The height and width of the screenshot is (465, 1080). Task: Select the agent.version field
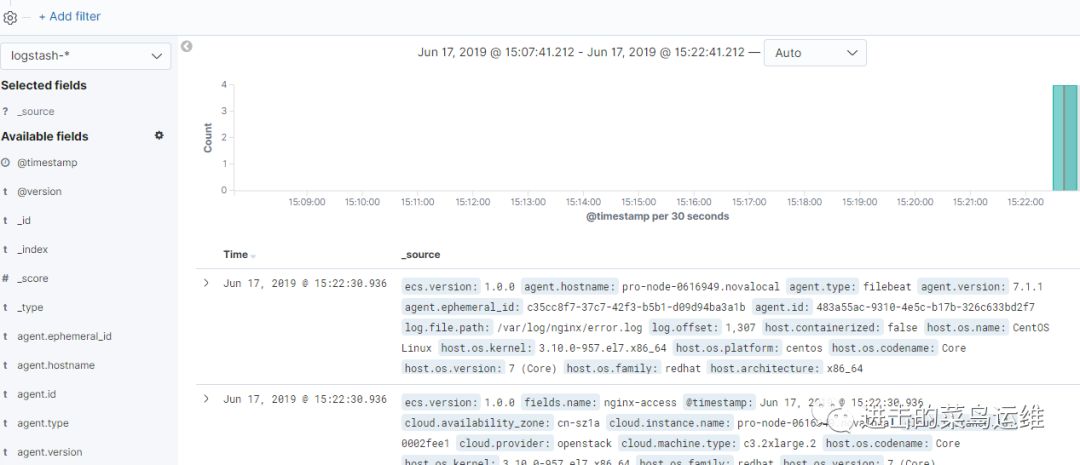pyautogui.click(x=50, y=452)
